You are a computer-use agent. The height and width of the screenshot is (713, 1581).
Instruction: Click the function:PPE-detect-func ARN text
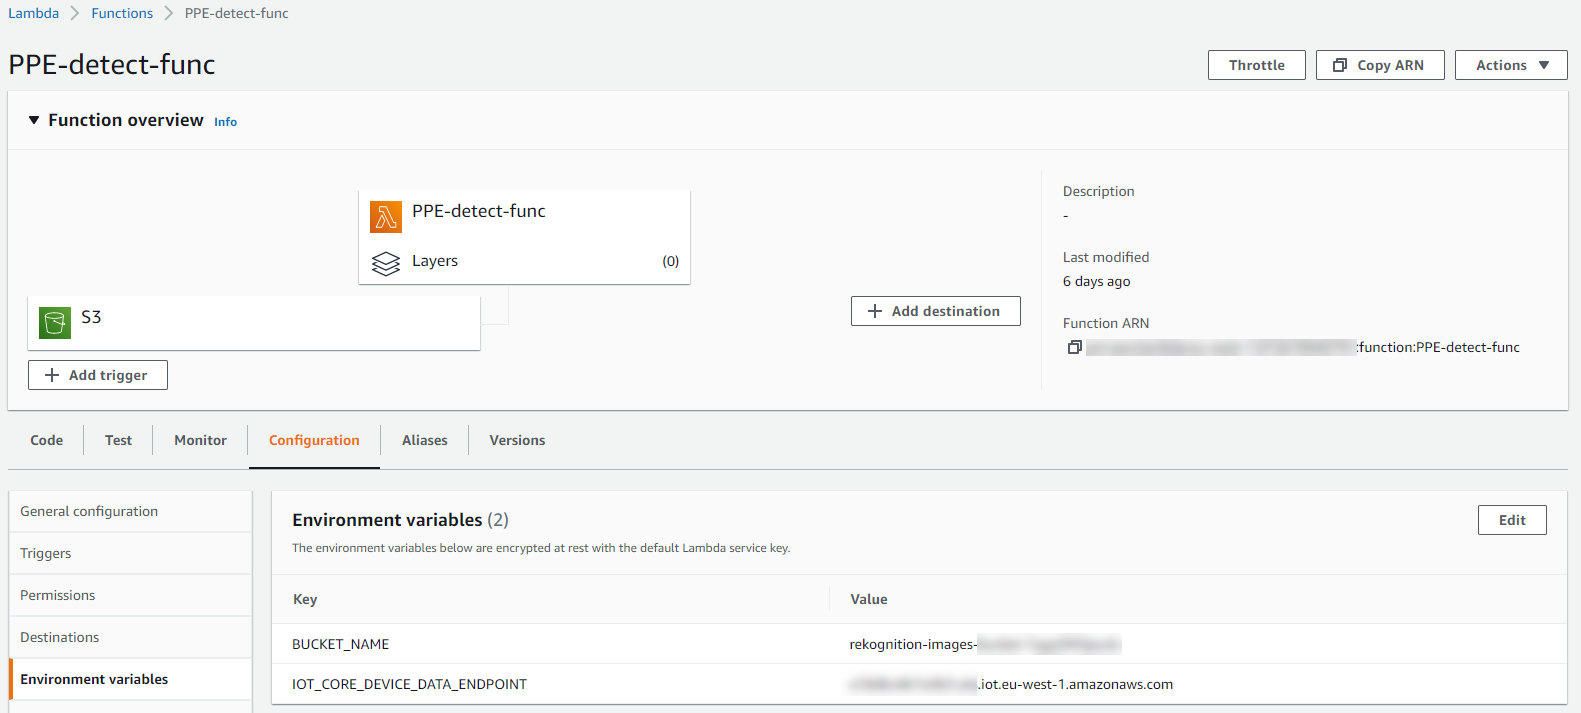[1438, 347]
